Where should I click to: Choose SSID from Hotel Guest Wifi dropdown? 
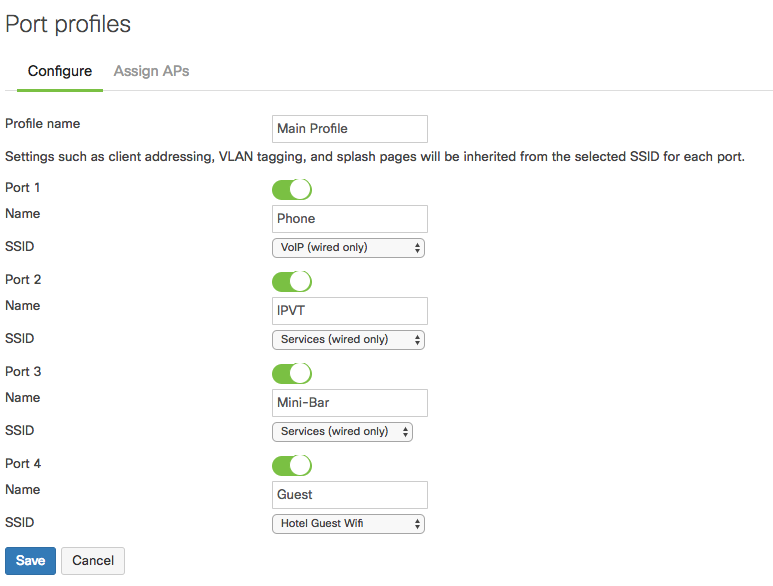coord(348,524)
